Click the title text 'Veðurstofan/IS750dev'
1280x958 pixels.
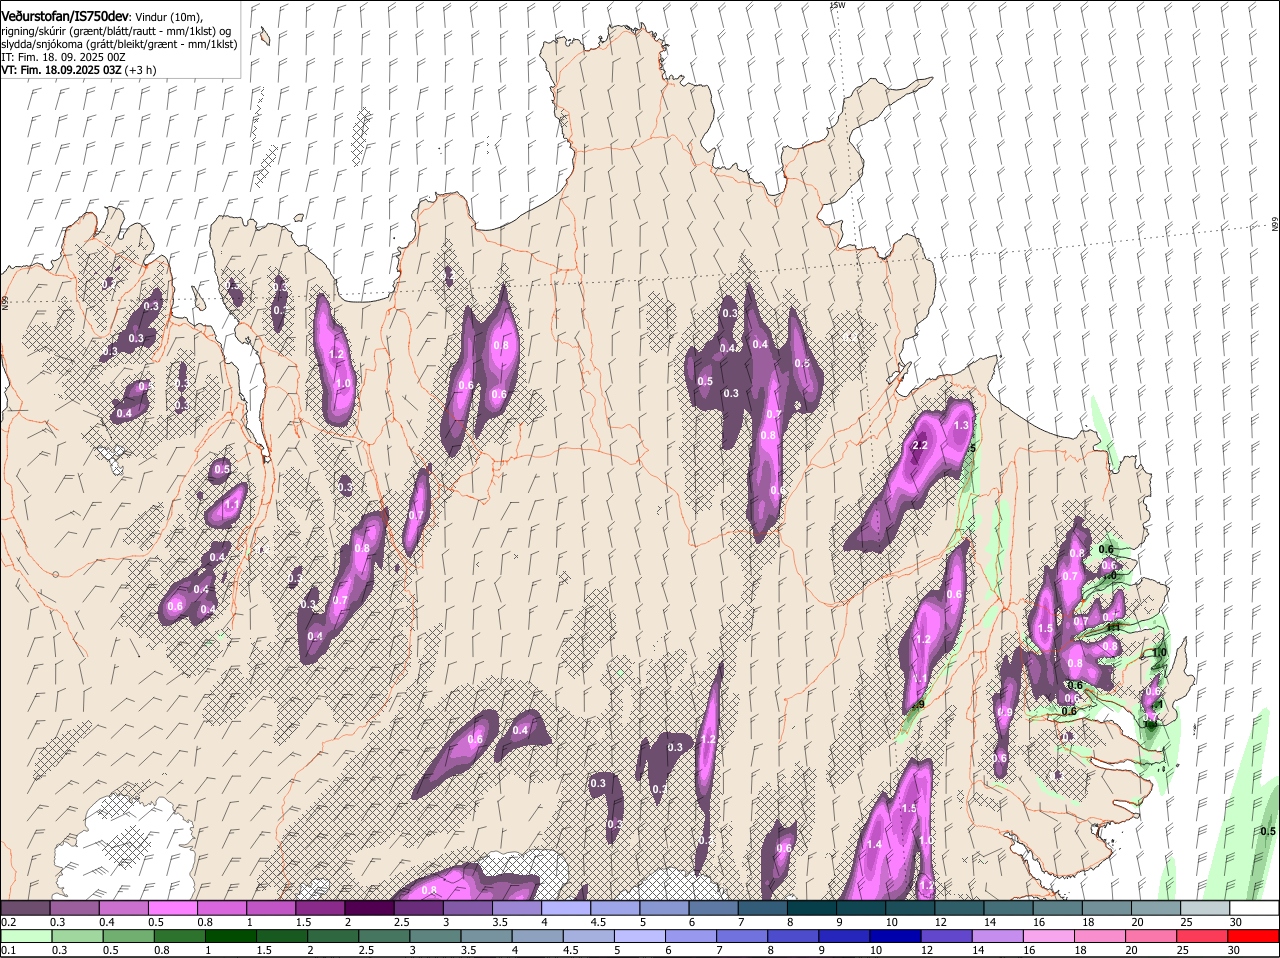[x=65, y=18]
